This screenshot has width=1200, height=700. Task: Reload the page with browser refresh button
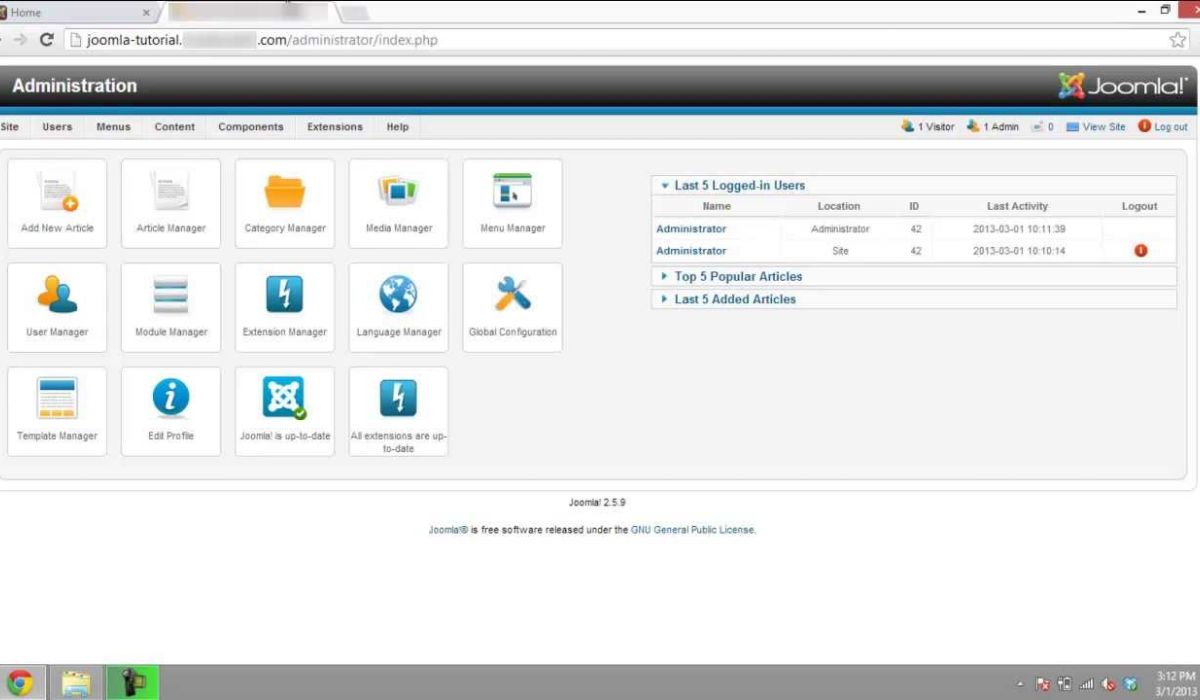[46, 40]
